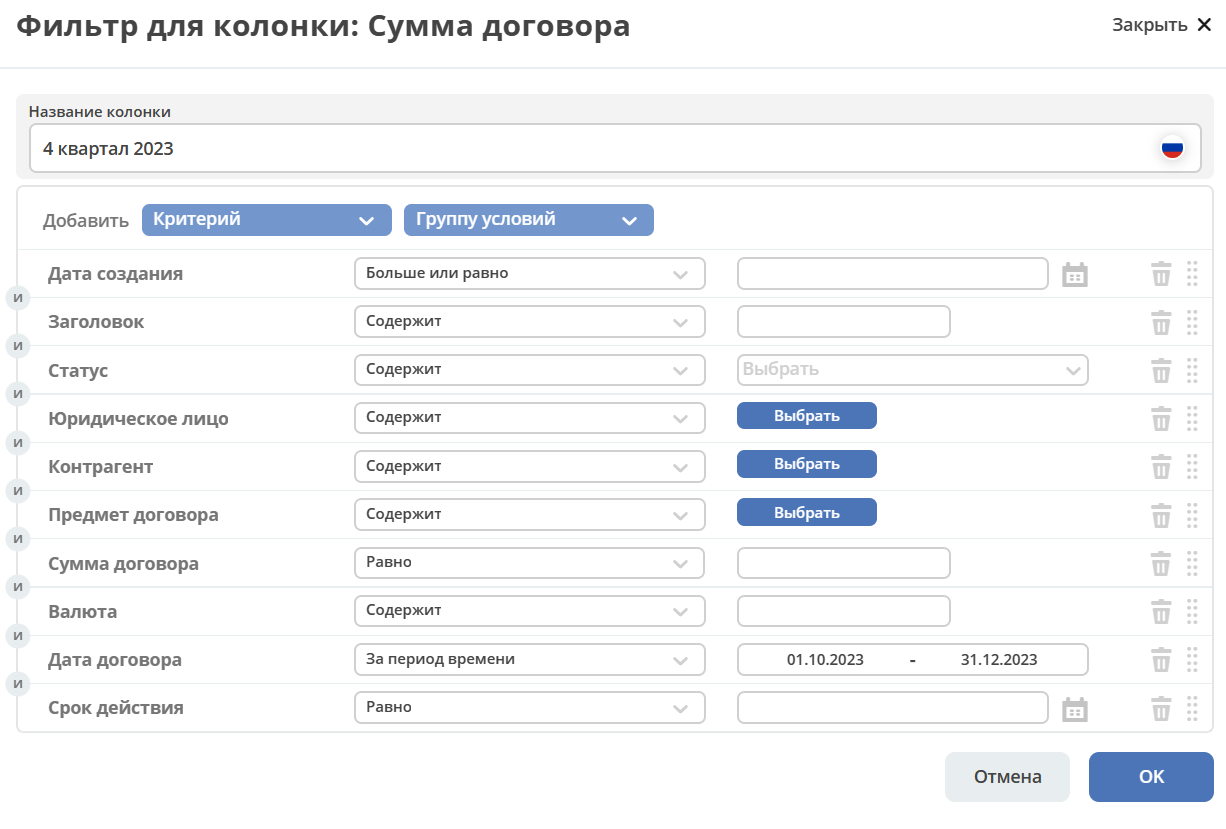
Task: Click the end date 31.12.2023
Action: coord(999,660)
